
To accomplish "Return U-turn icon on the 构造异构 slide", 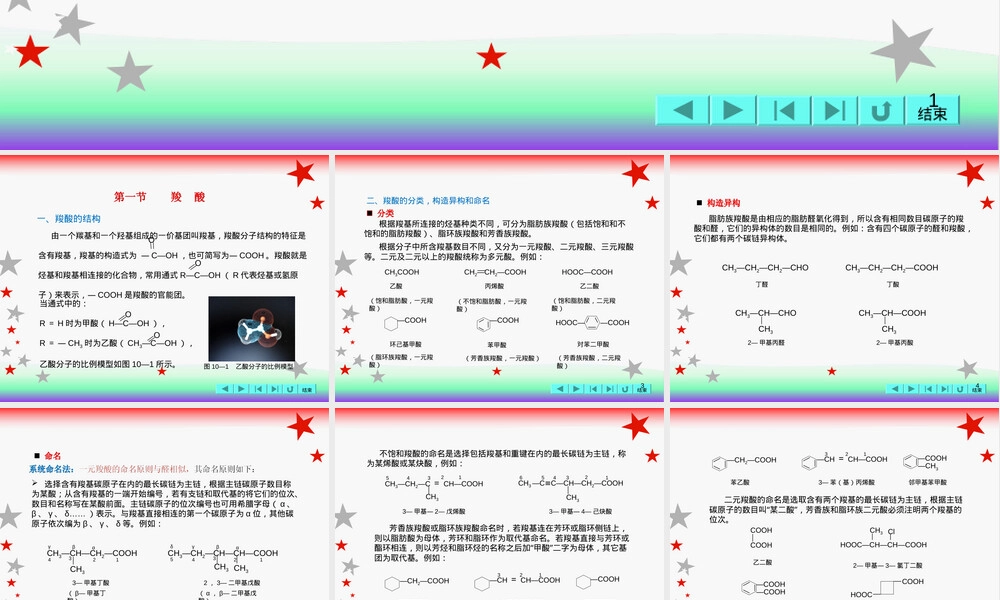I will [x=960, y=389].
